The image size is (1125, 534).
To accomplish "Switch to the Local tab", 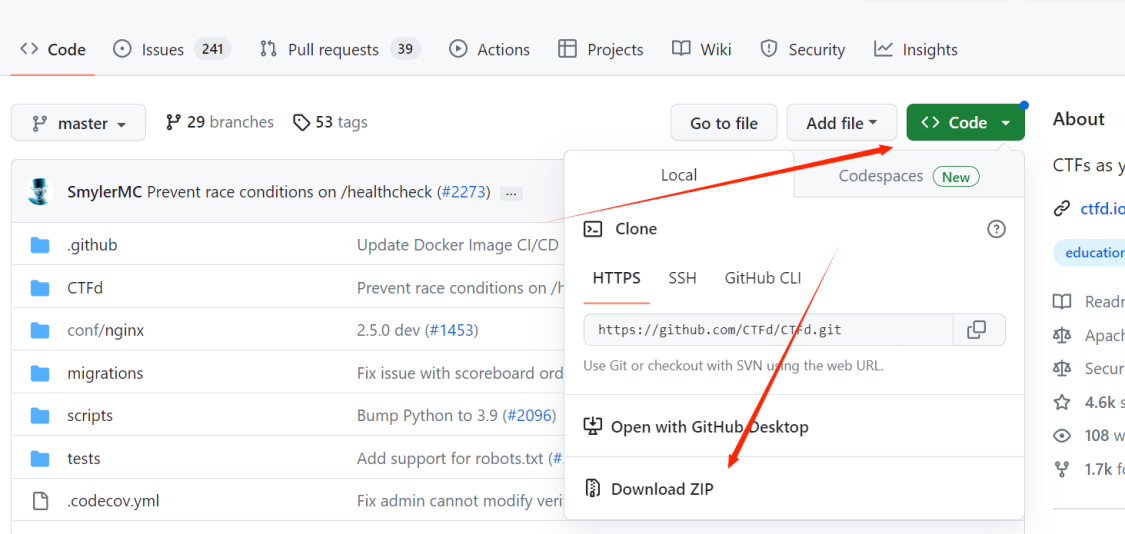I will (x=679, y=175).
